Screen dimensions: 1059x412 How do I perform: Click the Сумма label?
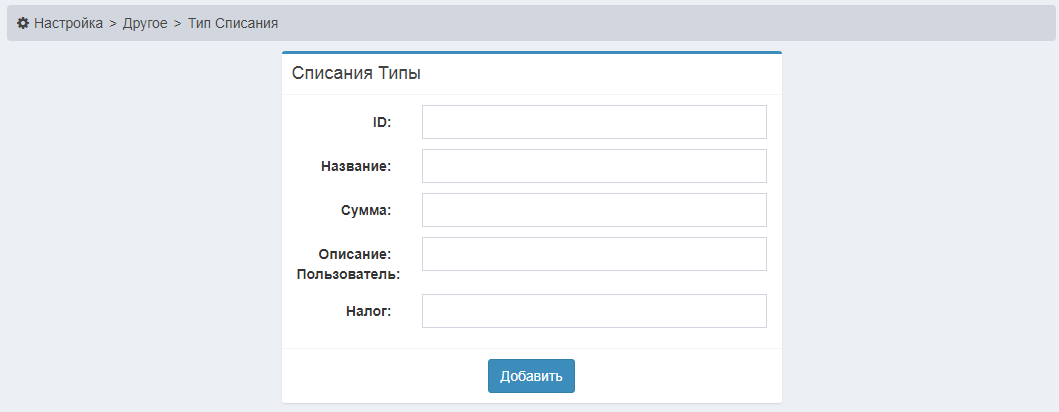point(365,210)
